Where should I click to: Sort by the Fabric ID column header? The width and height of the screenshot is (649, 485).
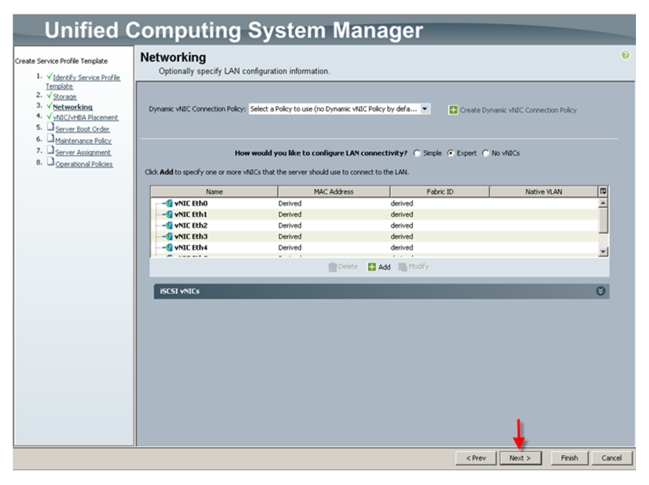440,192
